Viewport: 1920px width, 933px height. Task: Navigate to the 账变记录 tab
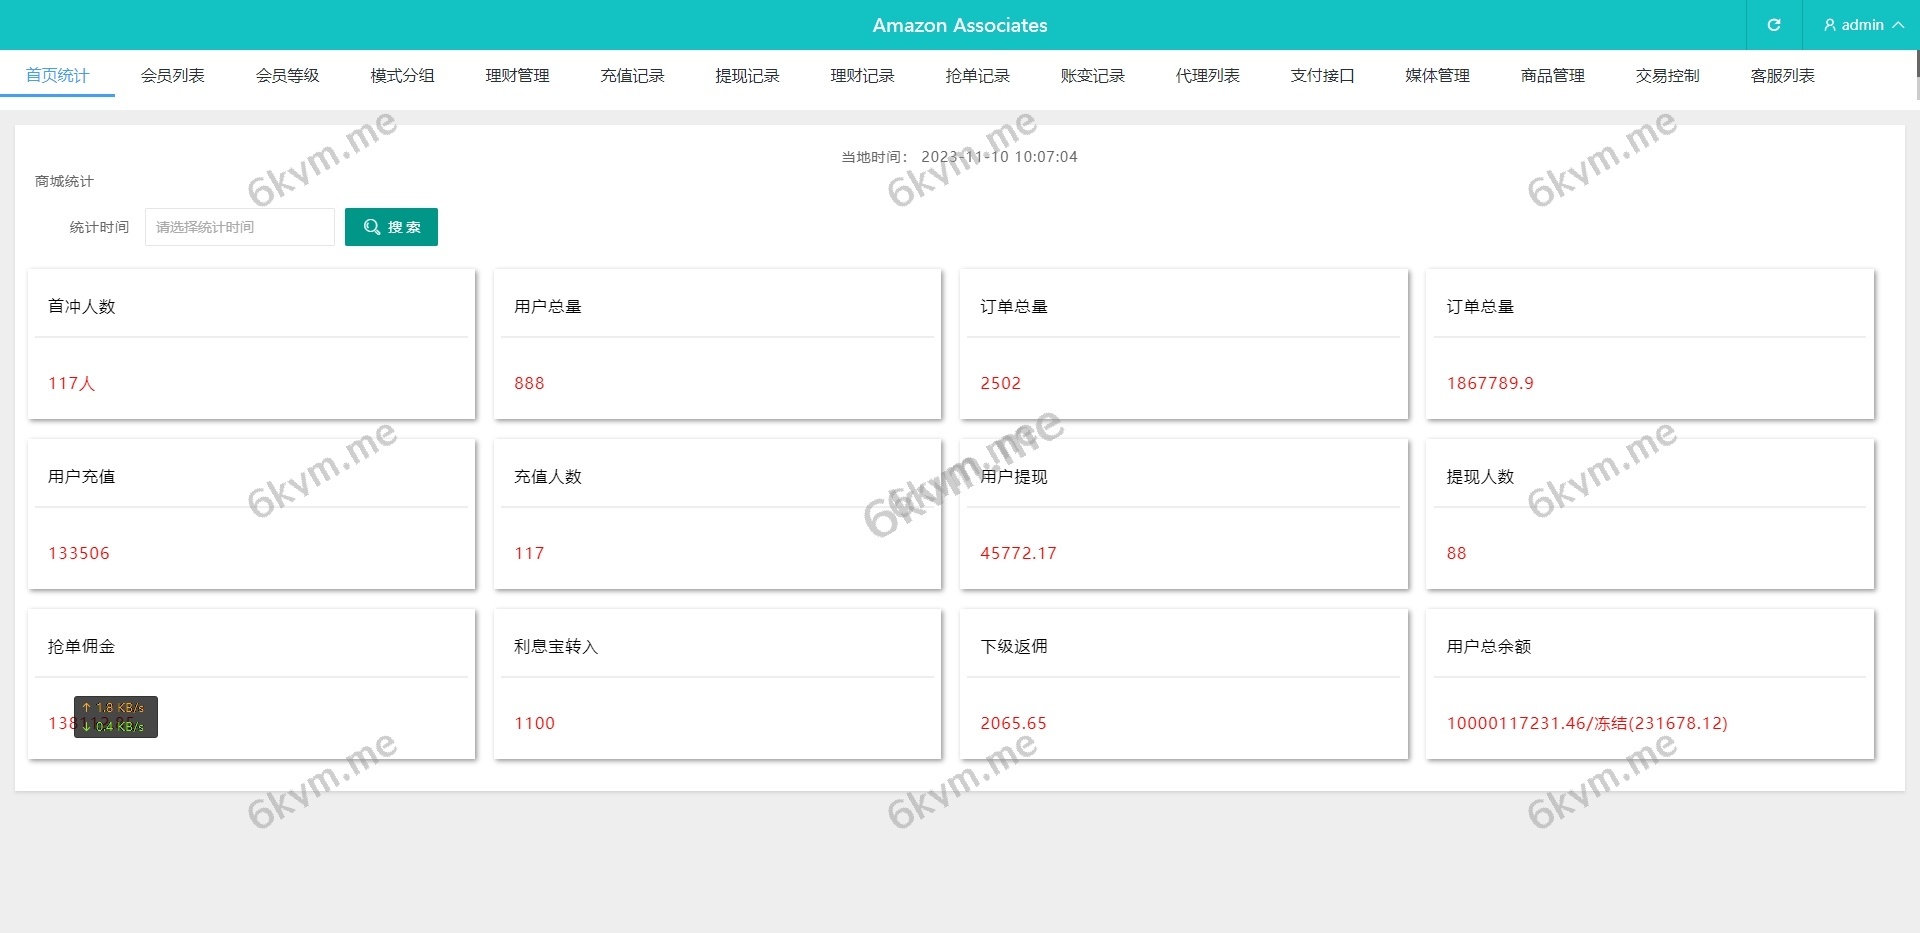click(1092, 76)
